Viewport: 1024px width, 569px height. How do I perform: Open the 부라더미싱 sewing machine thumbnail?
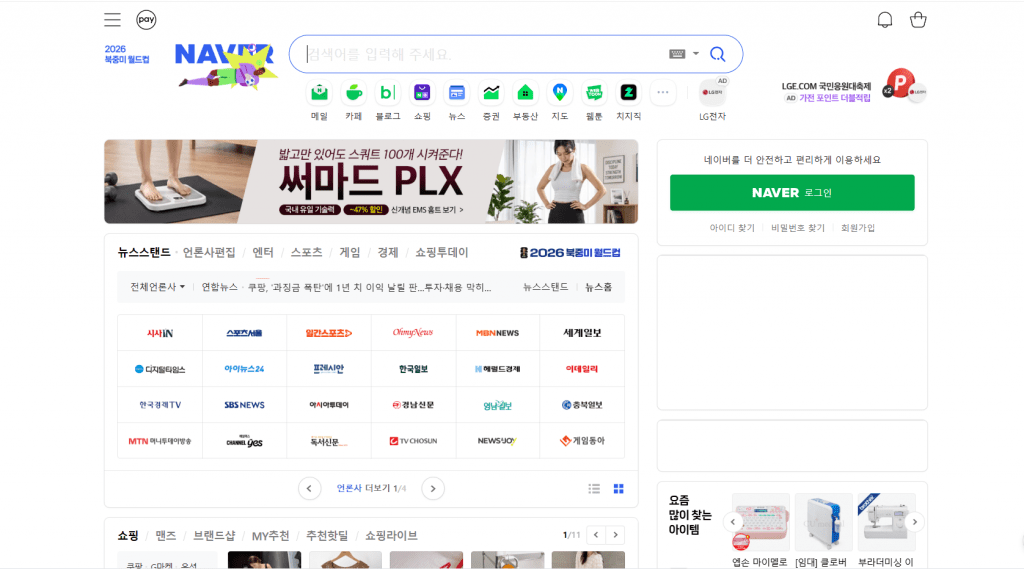tap(886, 522)
